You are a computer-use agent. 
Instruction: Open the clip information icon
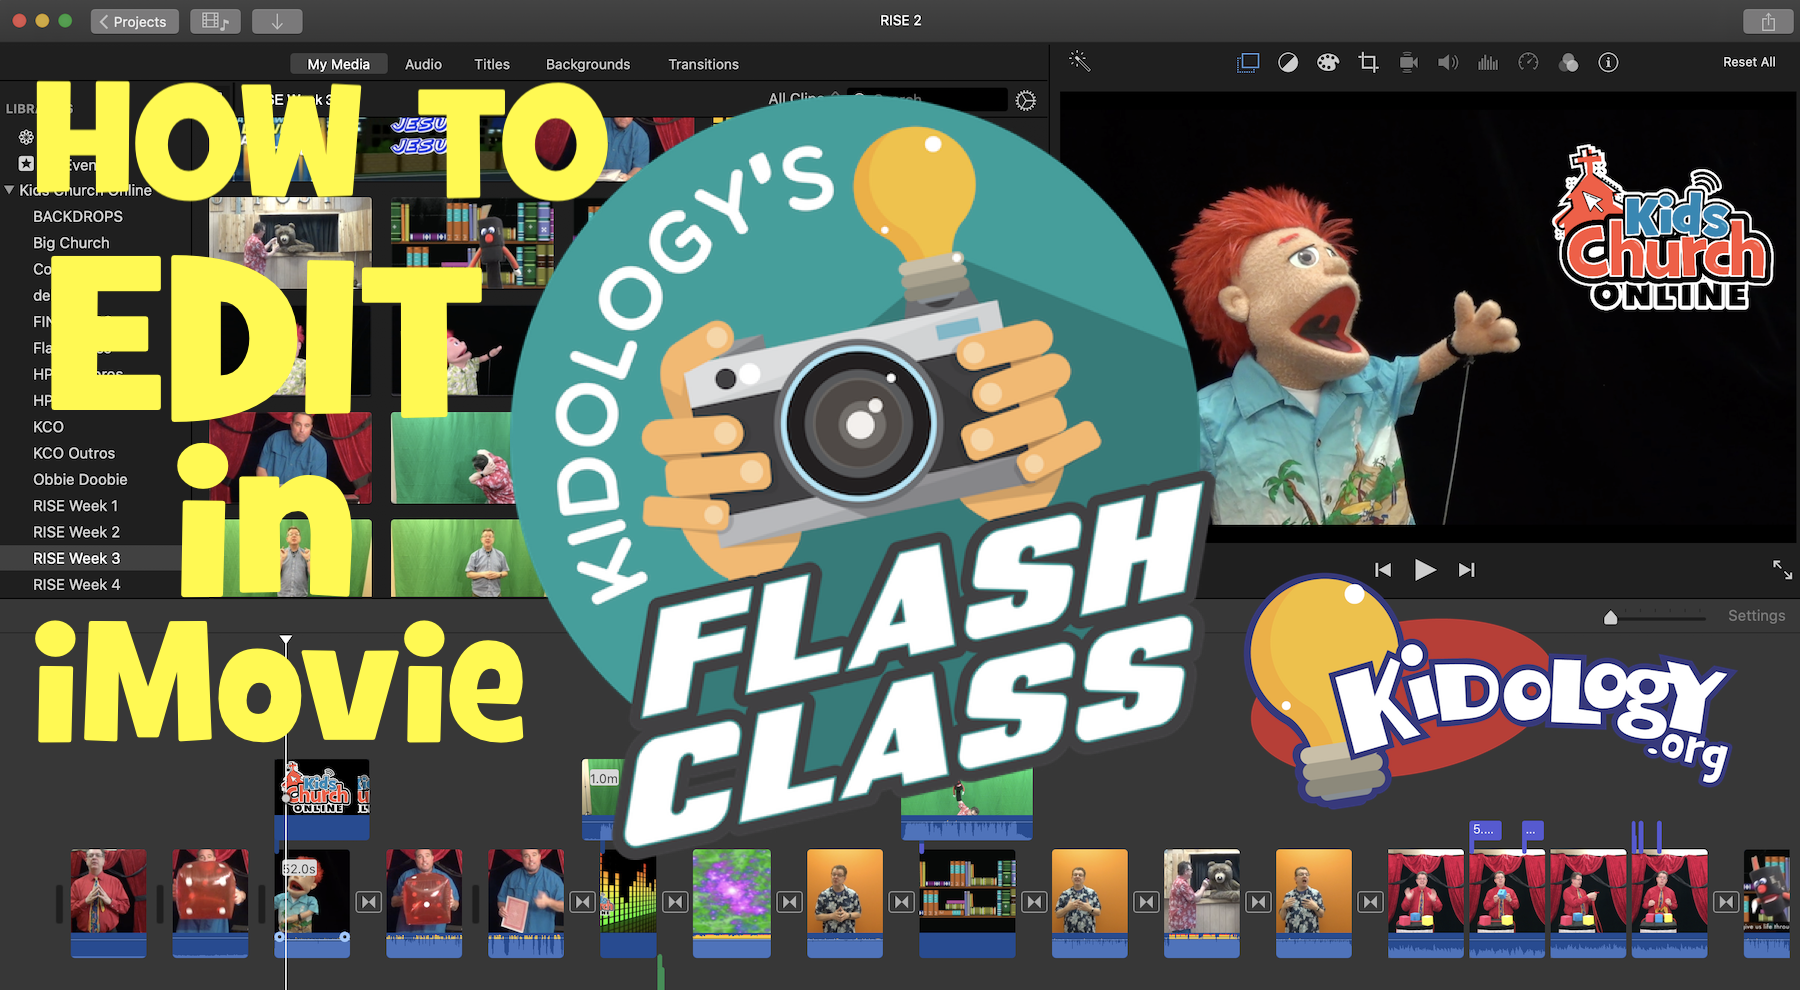pyautogui.click(x=1608, y=62)
